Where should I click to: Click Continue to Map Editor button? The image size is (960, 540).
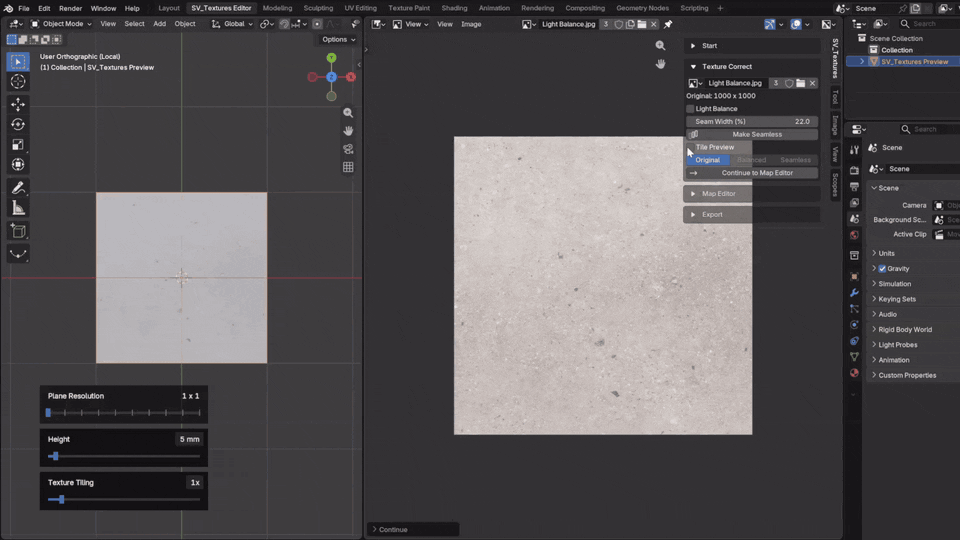[752, 173]
